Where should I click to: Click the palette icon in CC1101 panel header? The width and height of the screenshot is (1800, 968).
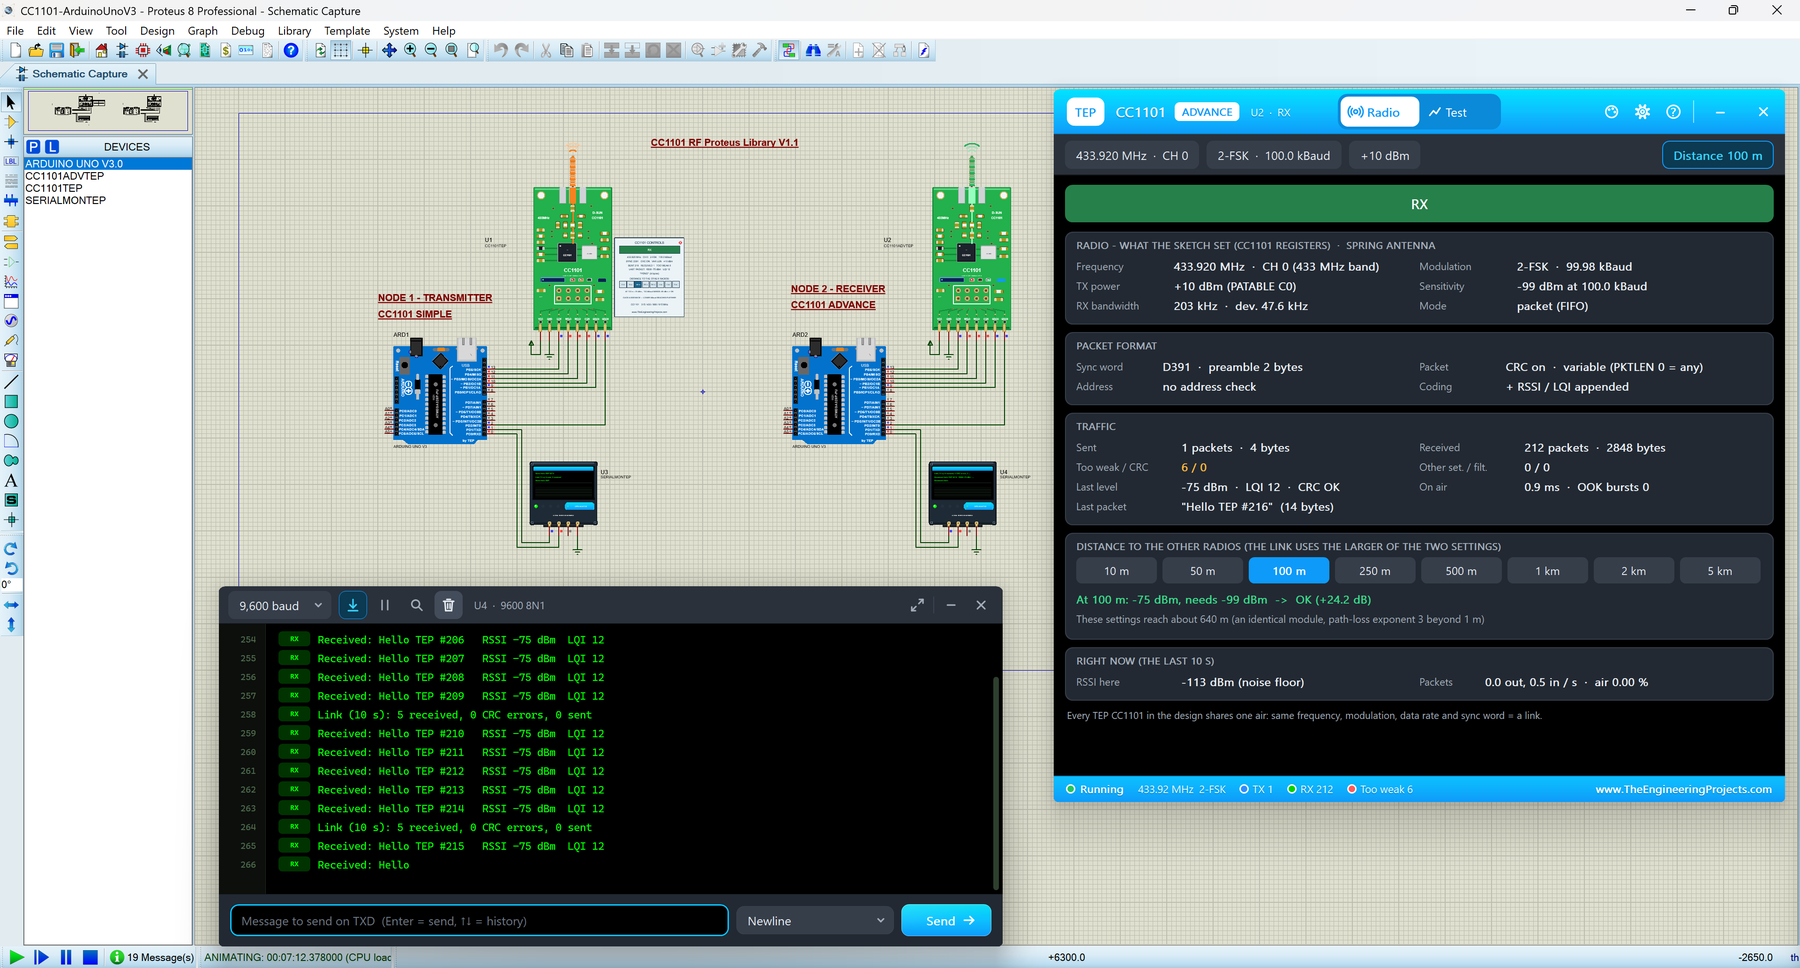[1611, 112]
